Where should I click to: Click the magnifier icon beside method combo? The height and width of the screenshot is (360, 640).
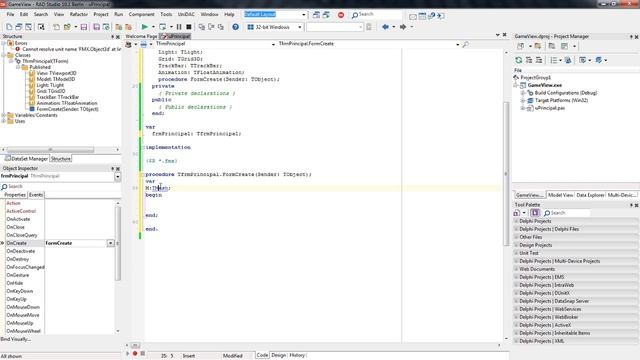pyautogui.click(x=465, y=44)
